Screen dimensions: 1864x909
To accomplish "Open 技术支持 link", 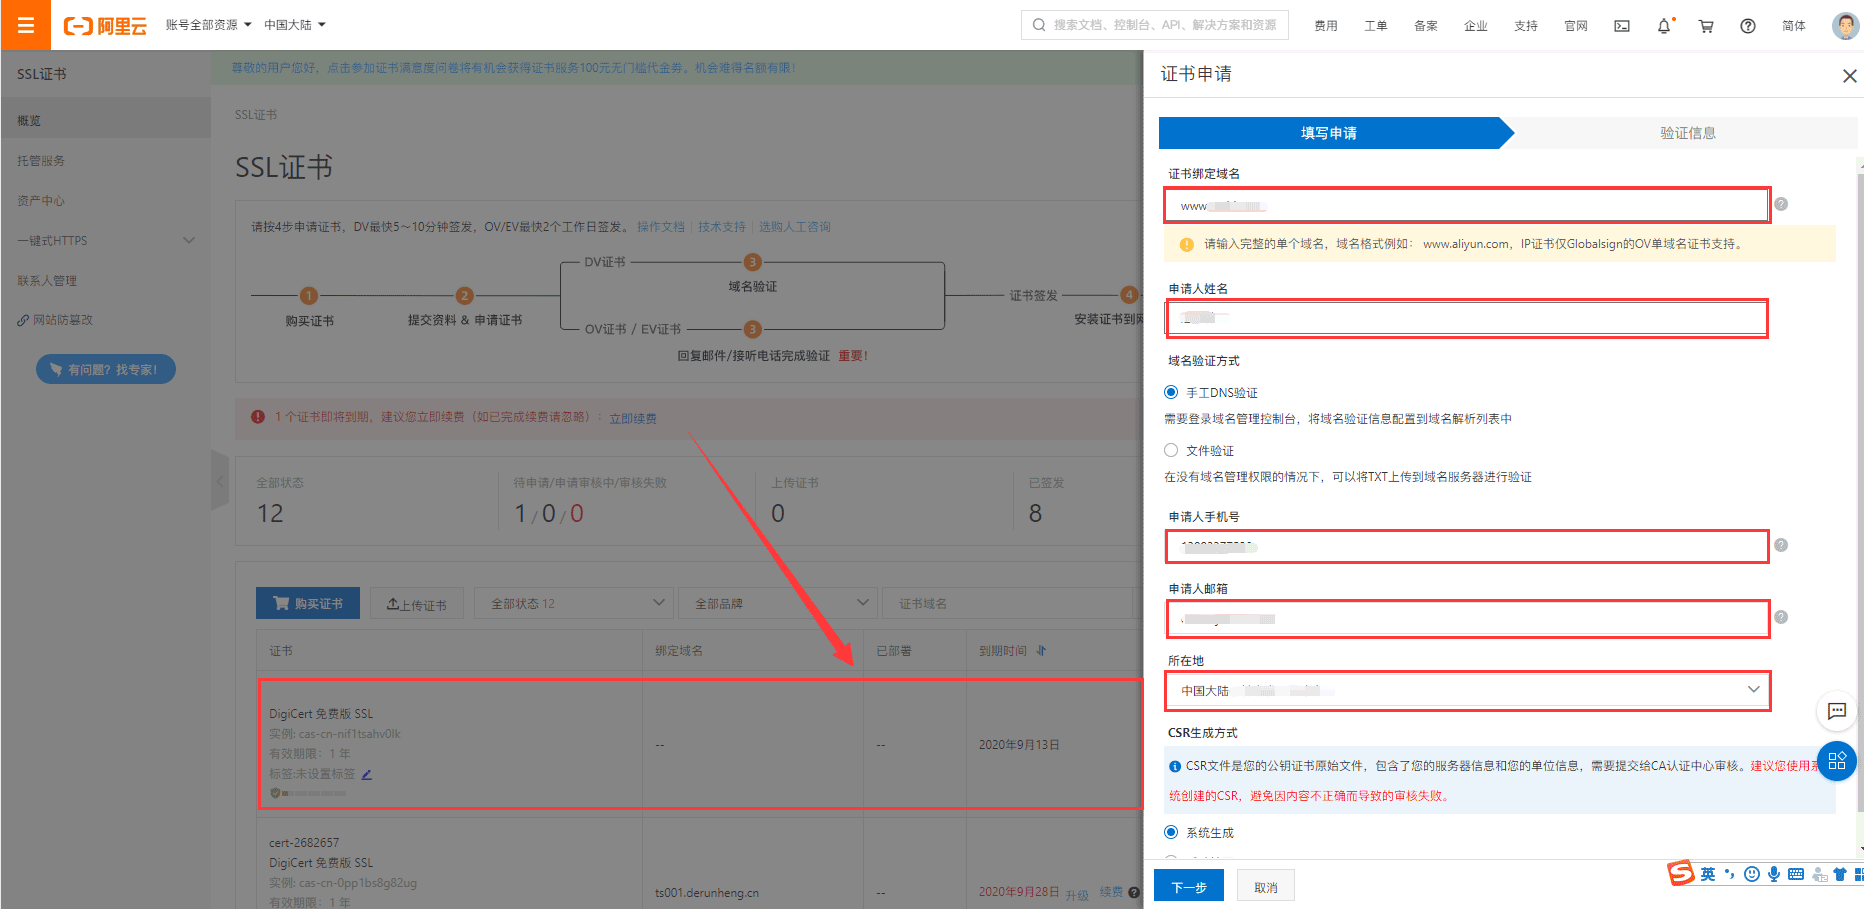I will pyautogui.click(x=722, y=227).
